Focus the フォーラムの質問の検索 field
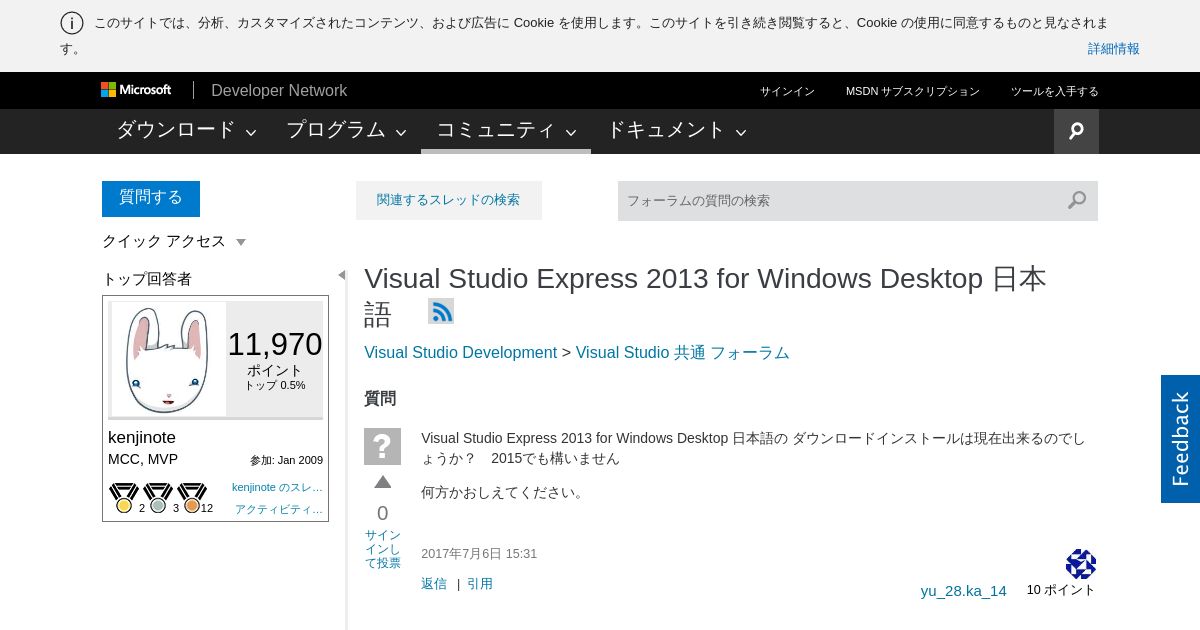Viewport: 1200px width, 630px height. pyautogui.click(x=840, y=200)
